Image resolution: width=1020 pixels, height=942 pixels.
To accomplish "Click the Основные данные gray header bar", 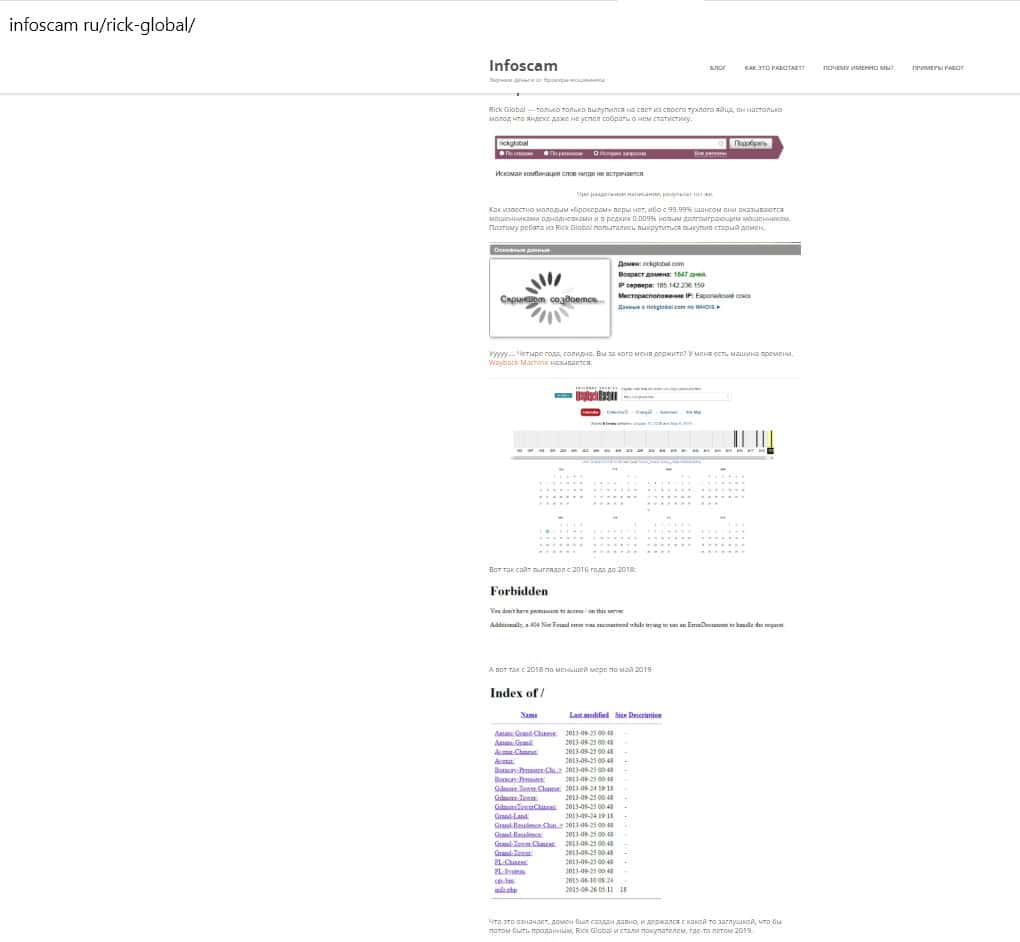I will click(x=645, y=250).
